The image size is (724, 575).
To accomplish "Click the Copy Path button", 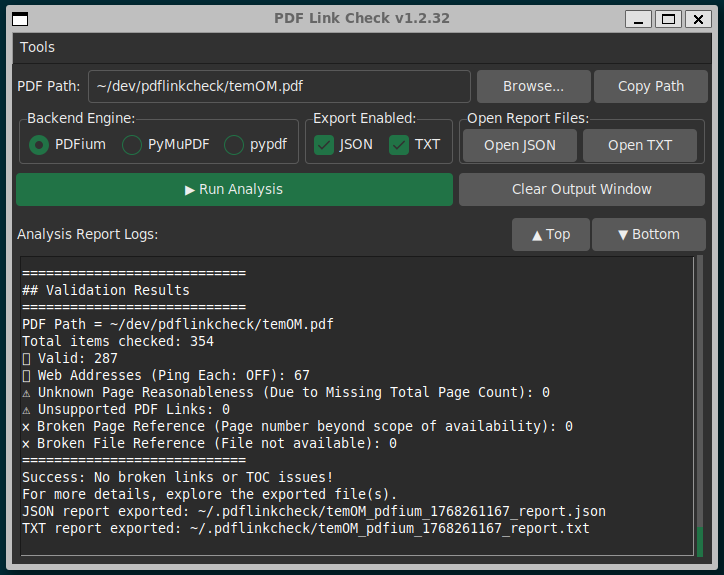I will click(651, 86).
